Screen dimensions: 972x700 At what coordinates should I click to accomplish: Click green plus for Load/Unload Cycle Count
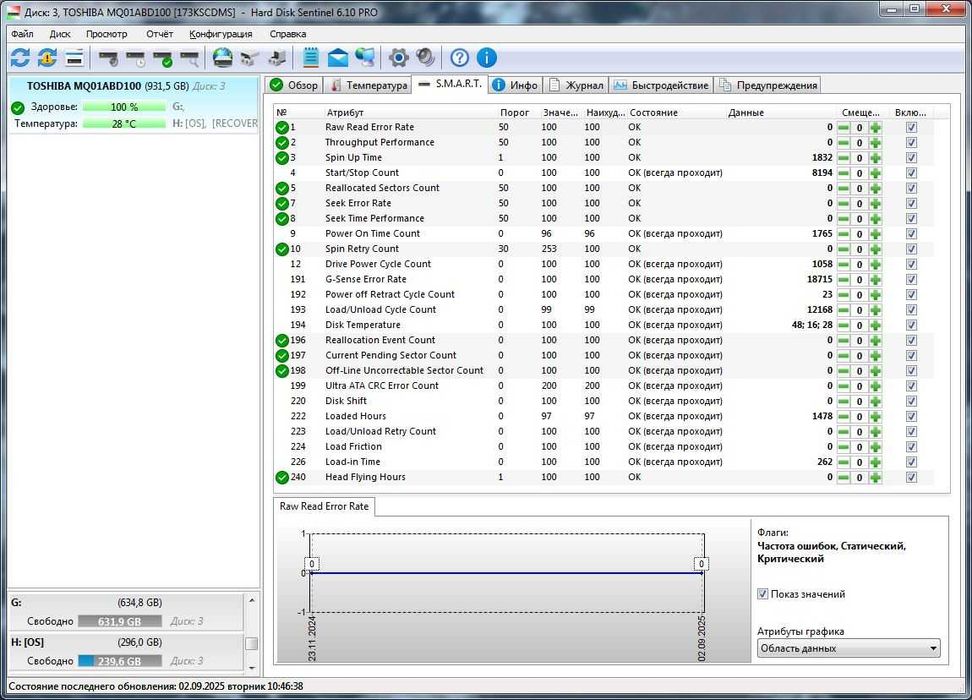[875, 309]
